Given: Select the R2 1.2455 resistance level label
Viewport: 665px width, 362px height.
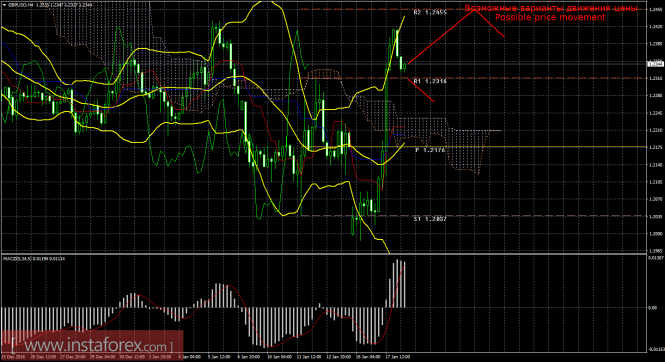Looking at the screenshot, I should (430, 13).
